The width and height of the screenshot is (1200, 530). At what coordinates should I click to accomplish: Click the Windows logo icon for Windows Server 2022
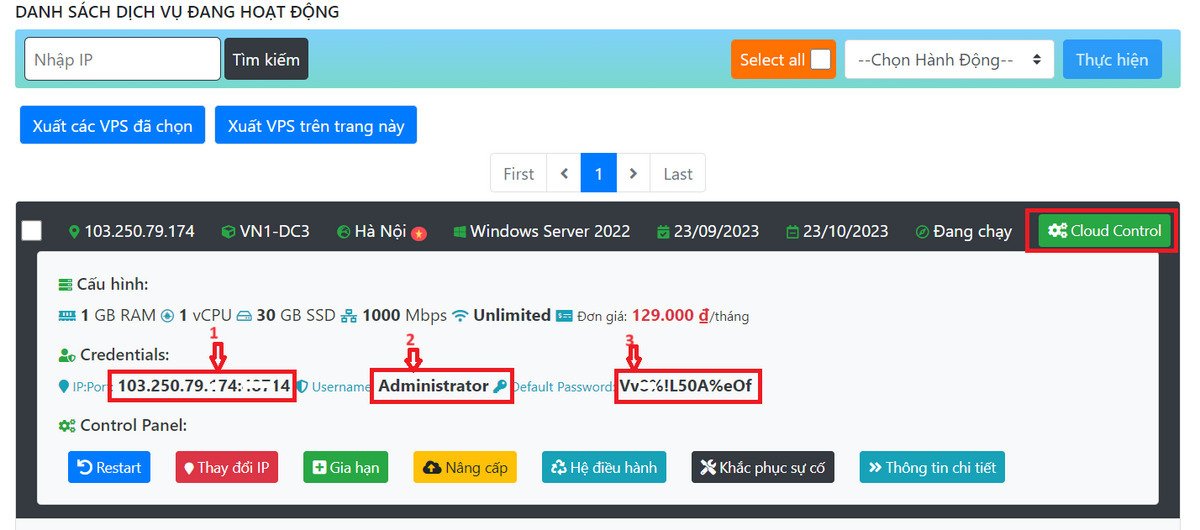[460, 232]
